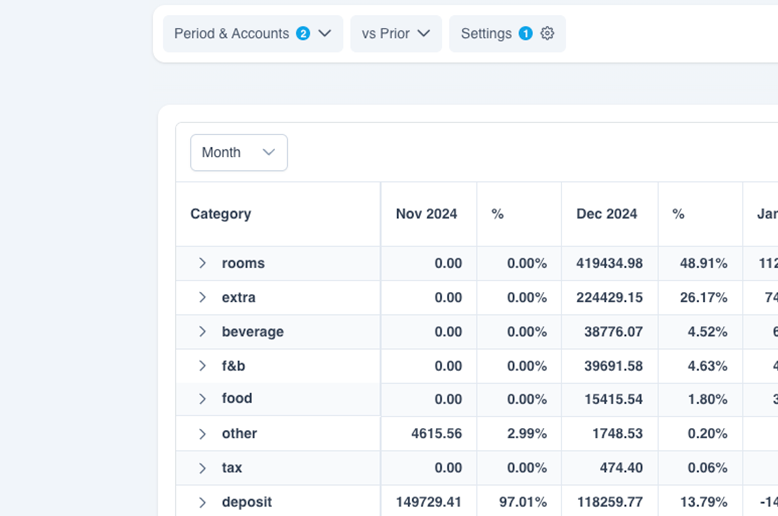778x516 pixels.
Task: Click the other Nov value 4615.56
Action: (x=437, y=433)
